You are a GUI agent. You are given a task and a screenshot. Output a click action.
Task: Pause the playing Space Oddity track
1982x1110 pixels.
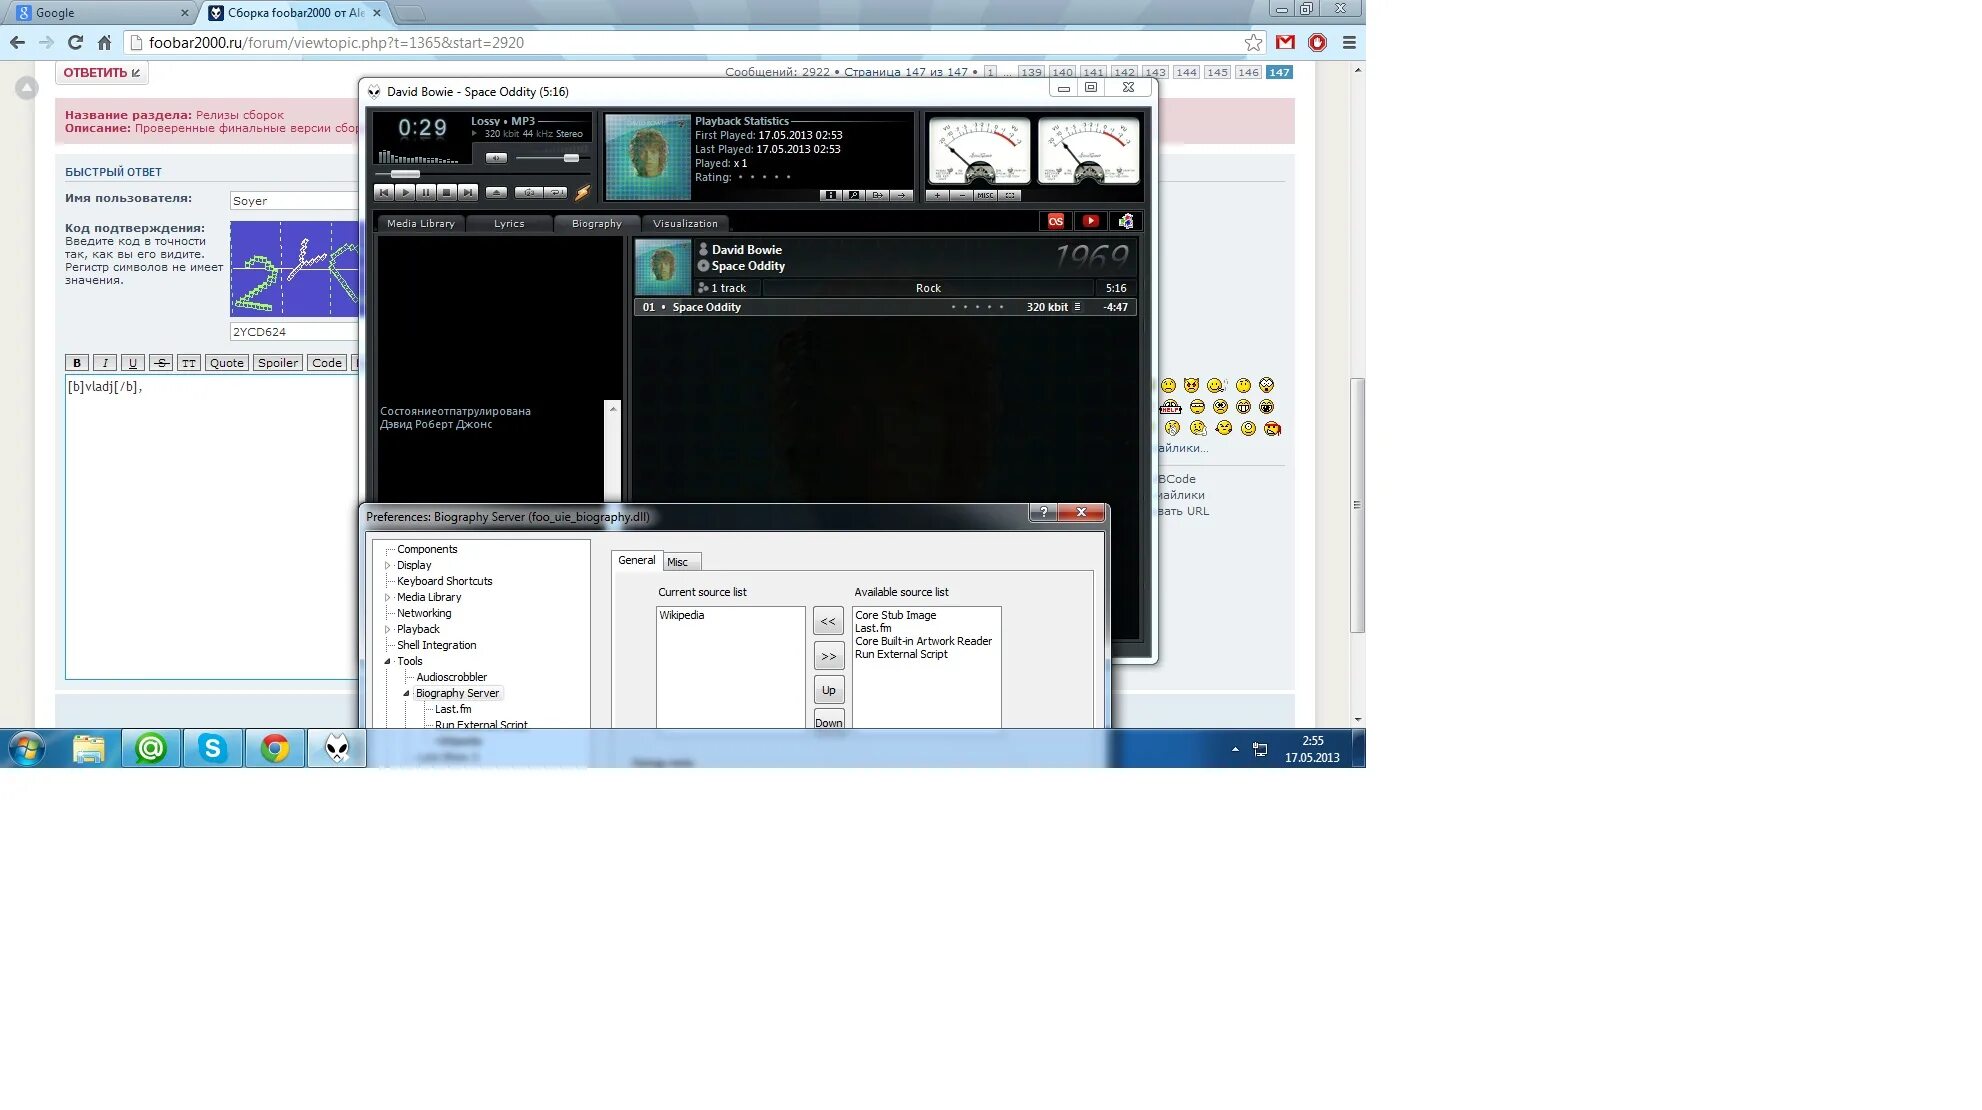(x=426, y=193)
